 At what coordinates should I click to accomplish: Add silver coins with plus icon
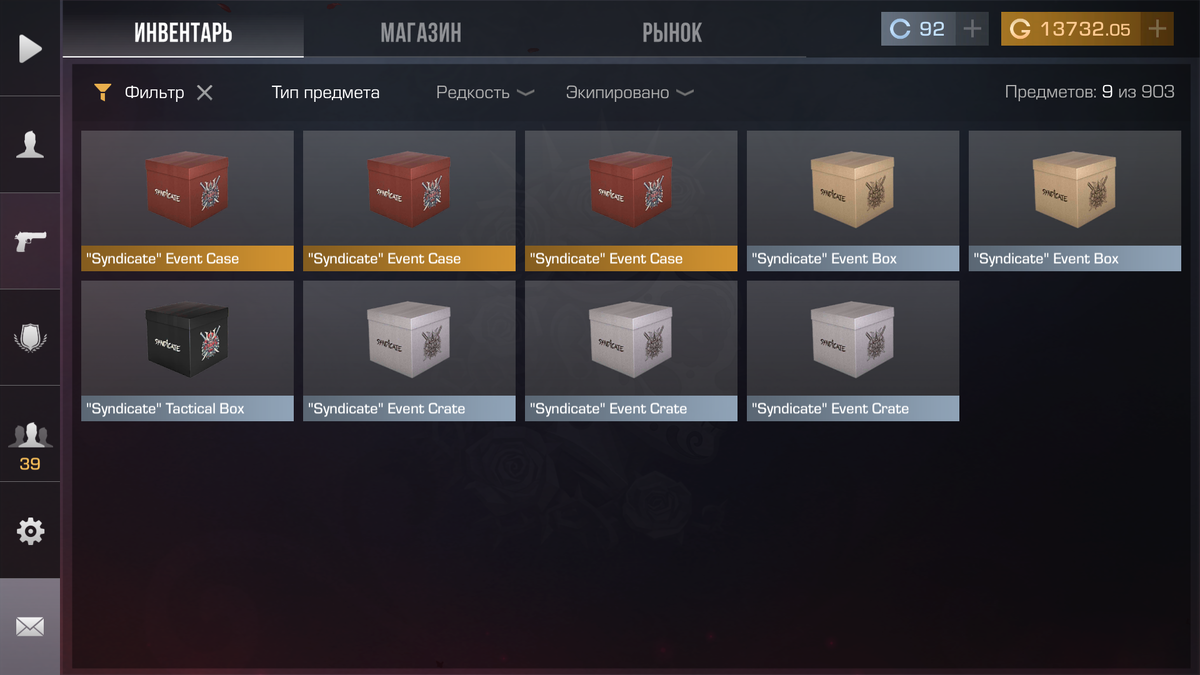972,29
